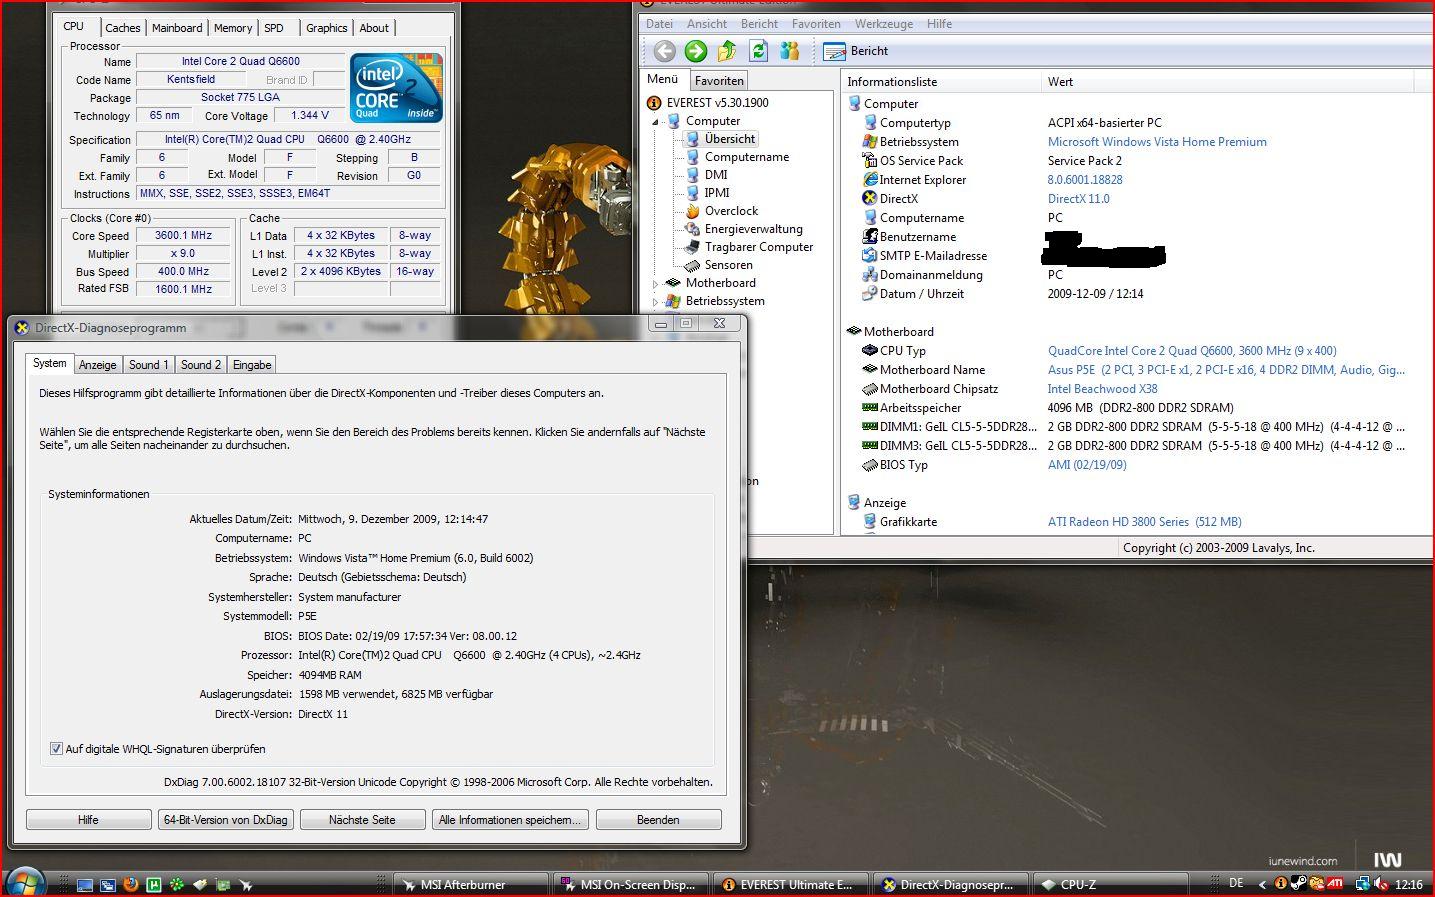Switch to the Favoriten tab in EVEREST

point(719,81)
